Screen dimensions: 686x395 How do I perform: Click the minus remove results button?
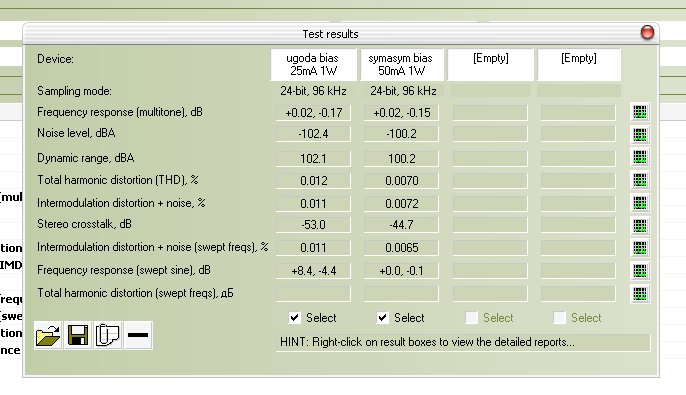138,336
